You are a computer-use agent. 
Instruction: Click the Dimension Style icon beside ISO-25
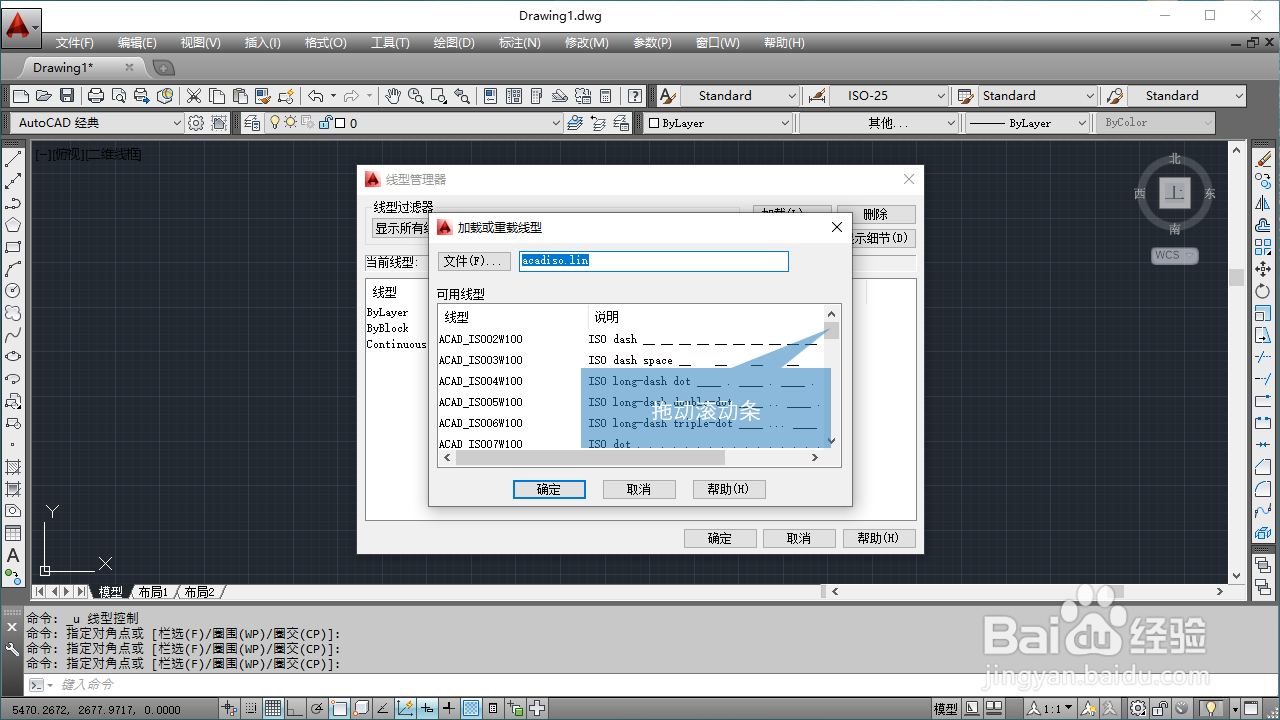(817, 96)
